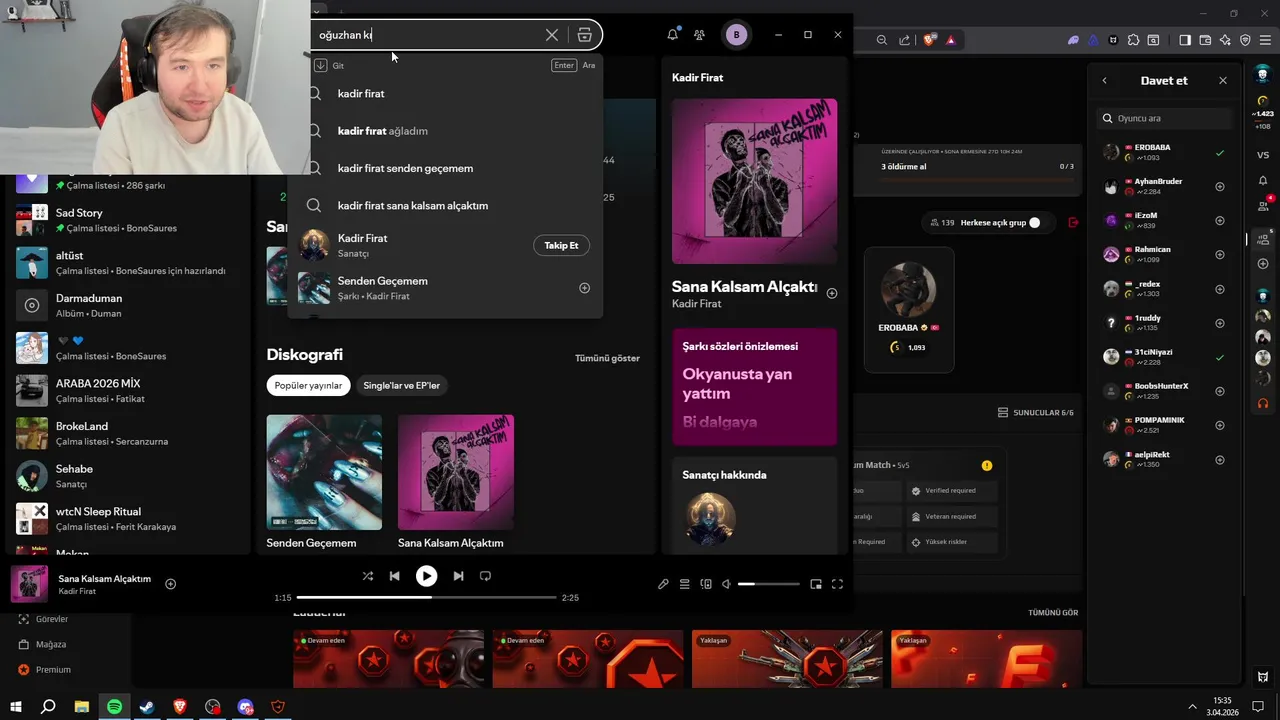Skip to next track
The height and width of the screenshot is (720, 1280).
(458, 576)
